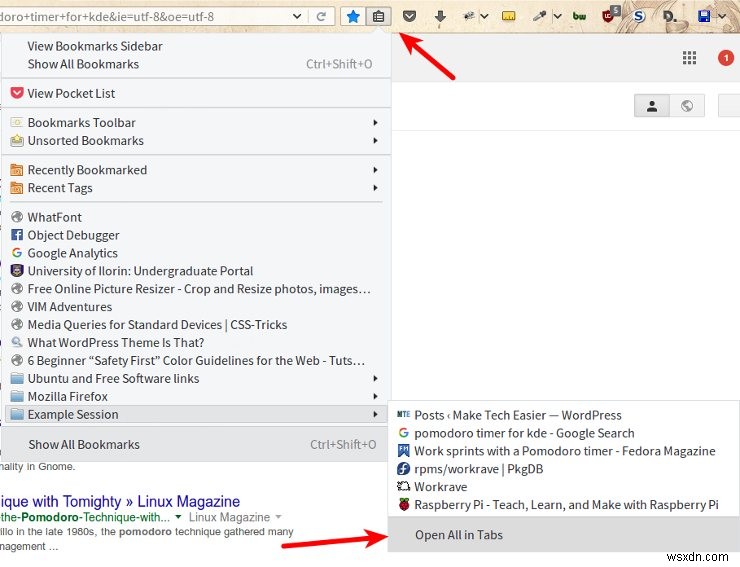Open the Tomighty Linux Magazine search result
The height and width of the screenshot is (567, 740).
[120, 501]
